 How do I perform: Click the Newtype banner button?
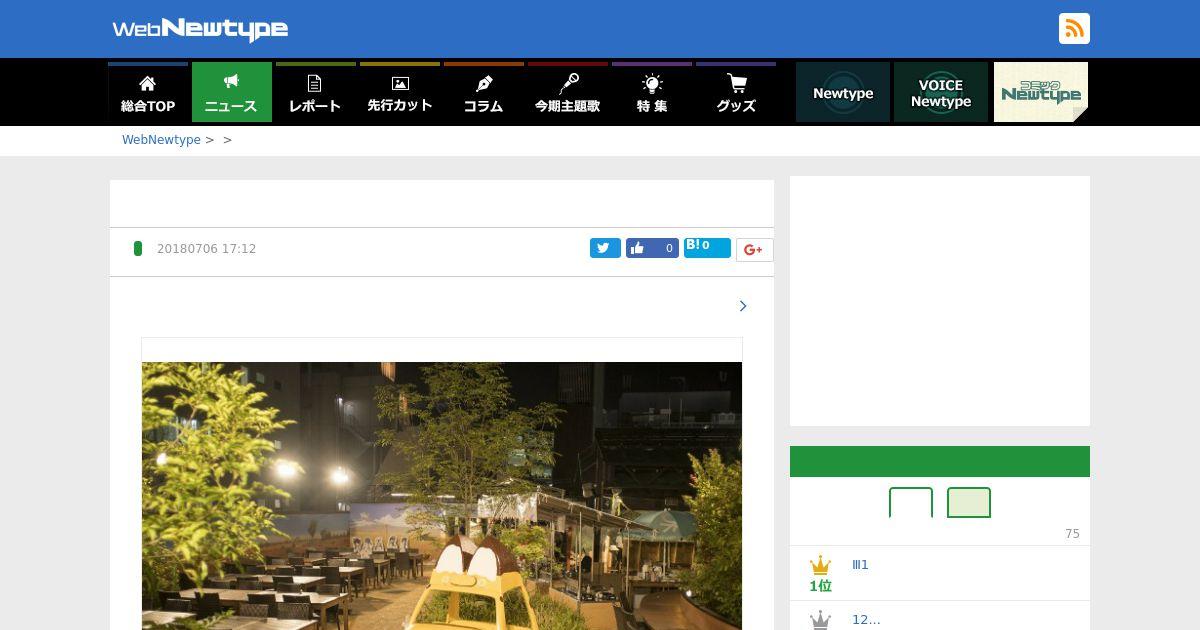coord(843,92)
